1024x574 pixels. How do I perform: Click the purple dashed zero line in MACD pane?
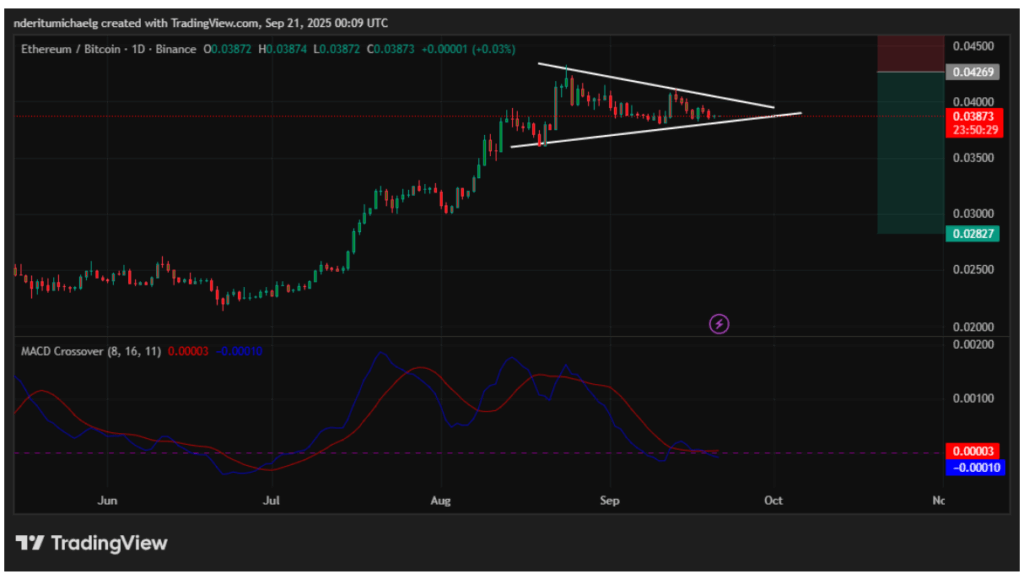coord(479,453)
